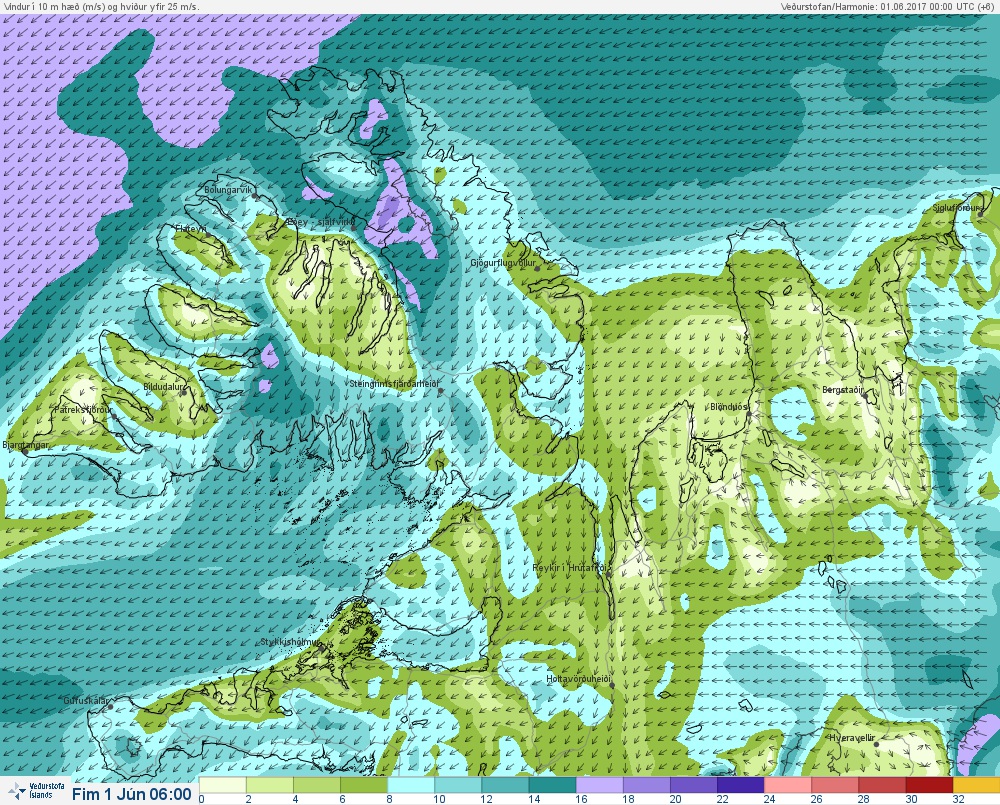Select the orange legend swatch above 32 m/s
Image resolution: width=1000 pixels, height=805 pixels.
(x=977, y=785)
